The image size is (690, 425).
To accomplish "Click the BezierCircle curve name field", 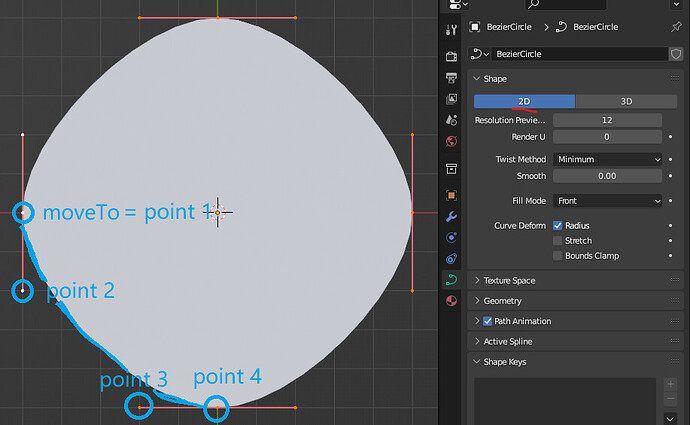I will pyautogui.click(x=579, y=54).
